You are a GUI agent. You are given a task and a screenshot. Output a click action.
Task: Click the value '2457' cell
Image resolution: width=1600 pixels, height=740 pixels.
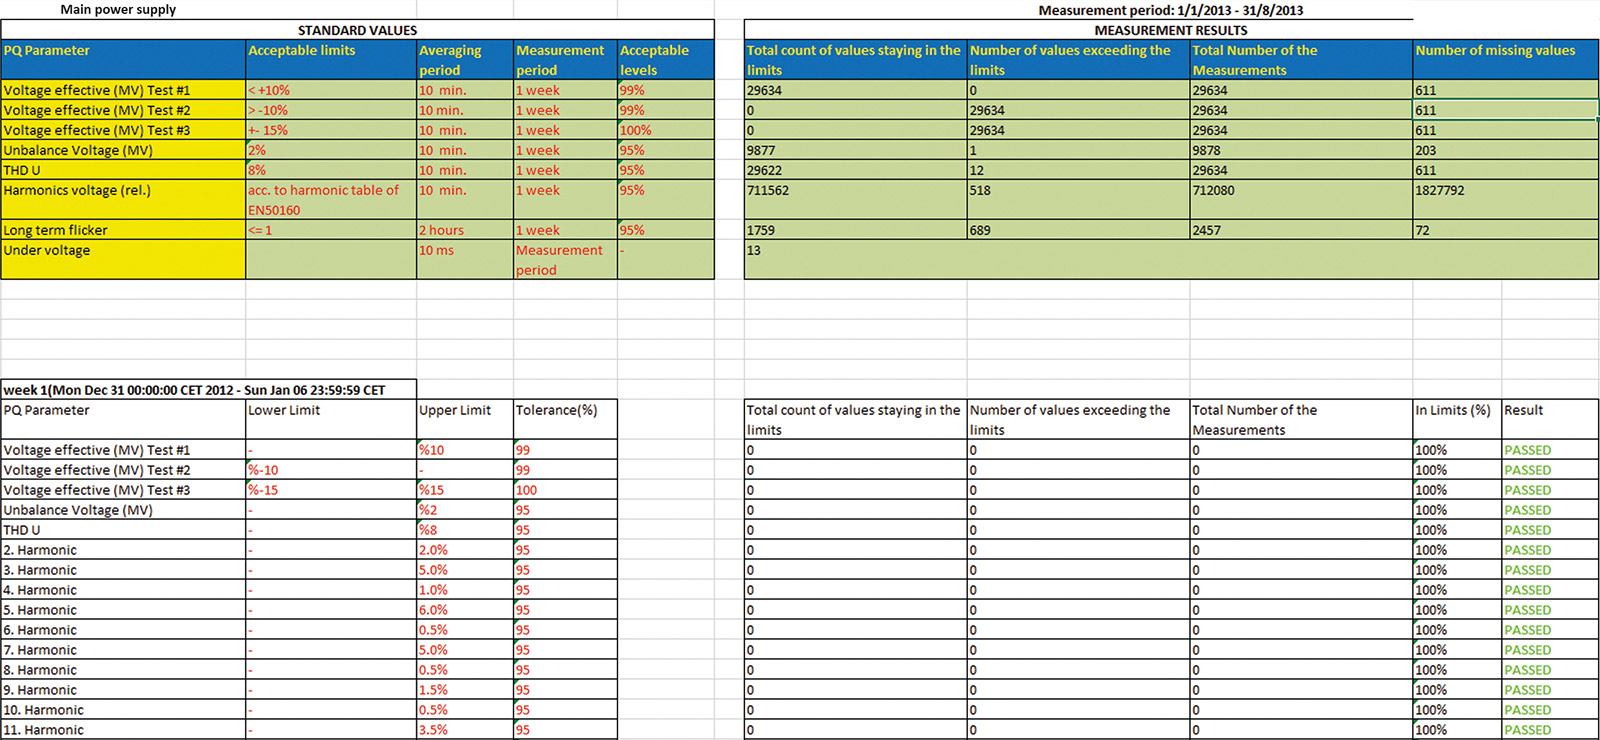point(1301,230)
